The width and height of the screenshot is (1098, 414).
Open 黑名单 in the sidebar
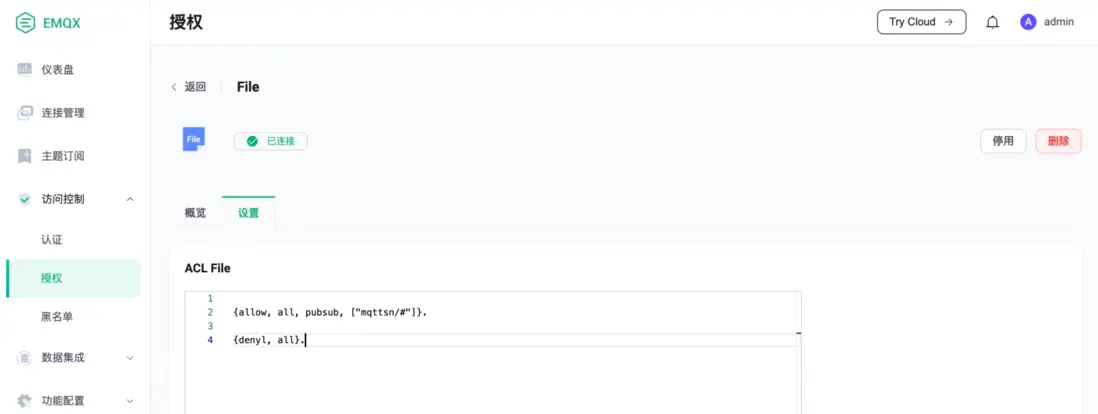(57, 317)
